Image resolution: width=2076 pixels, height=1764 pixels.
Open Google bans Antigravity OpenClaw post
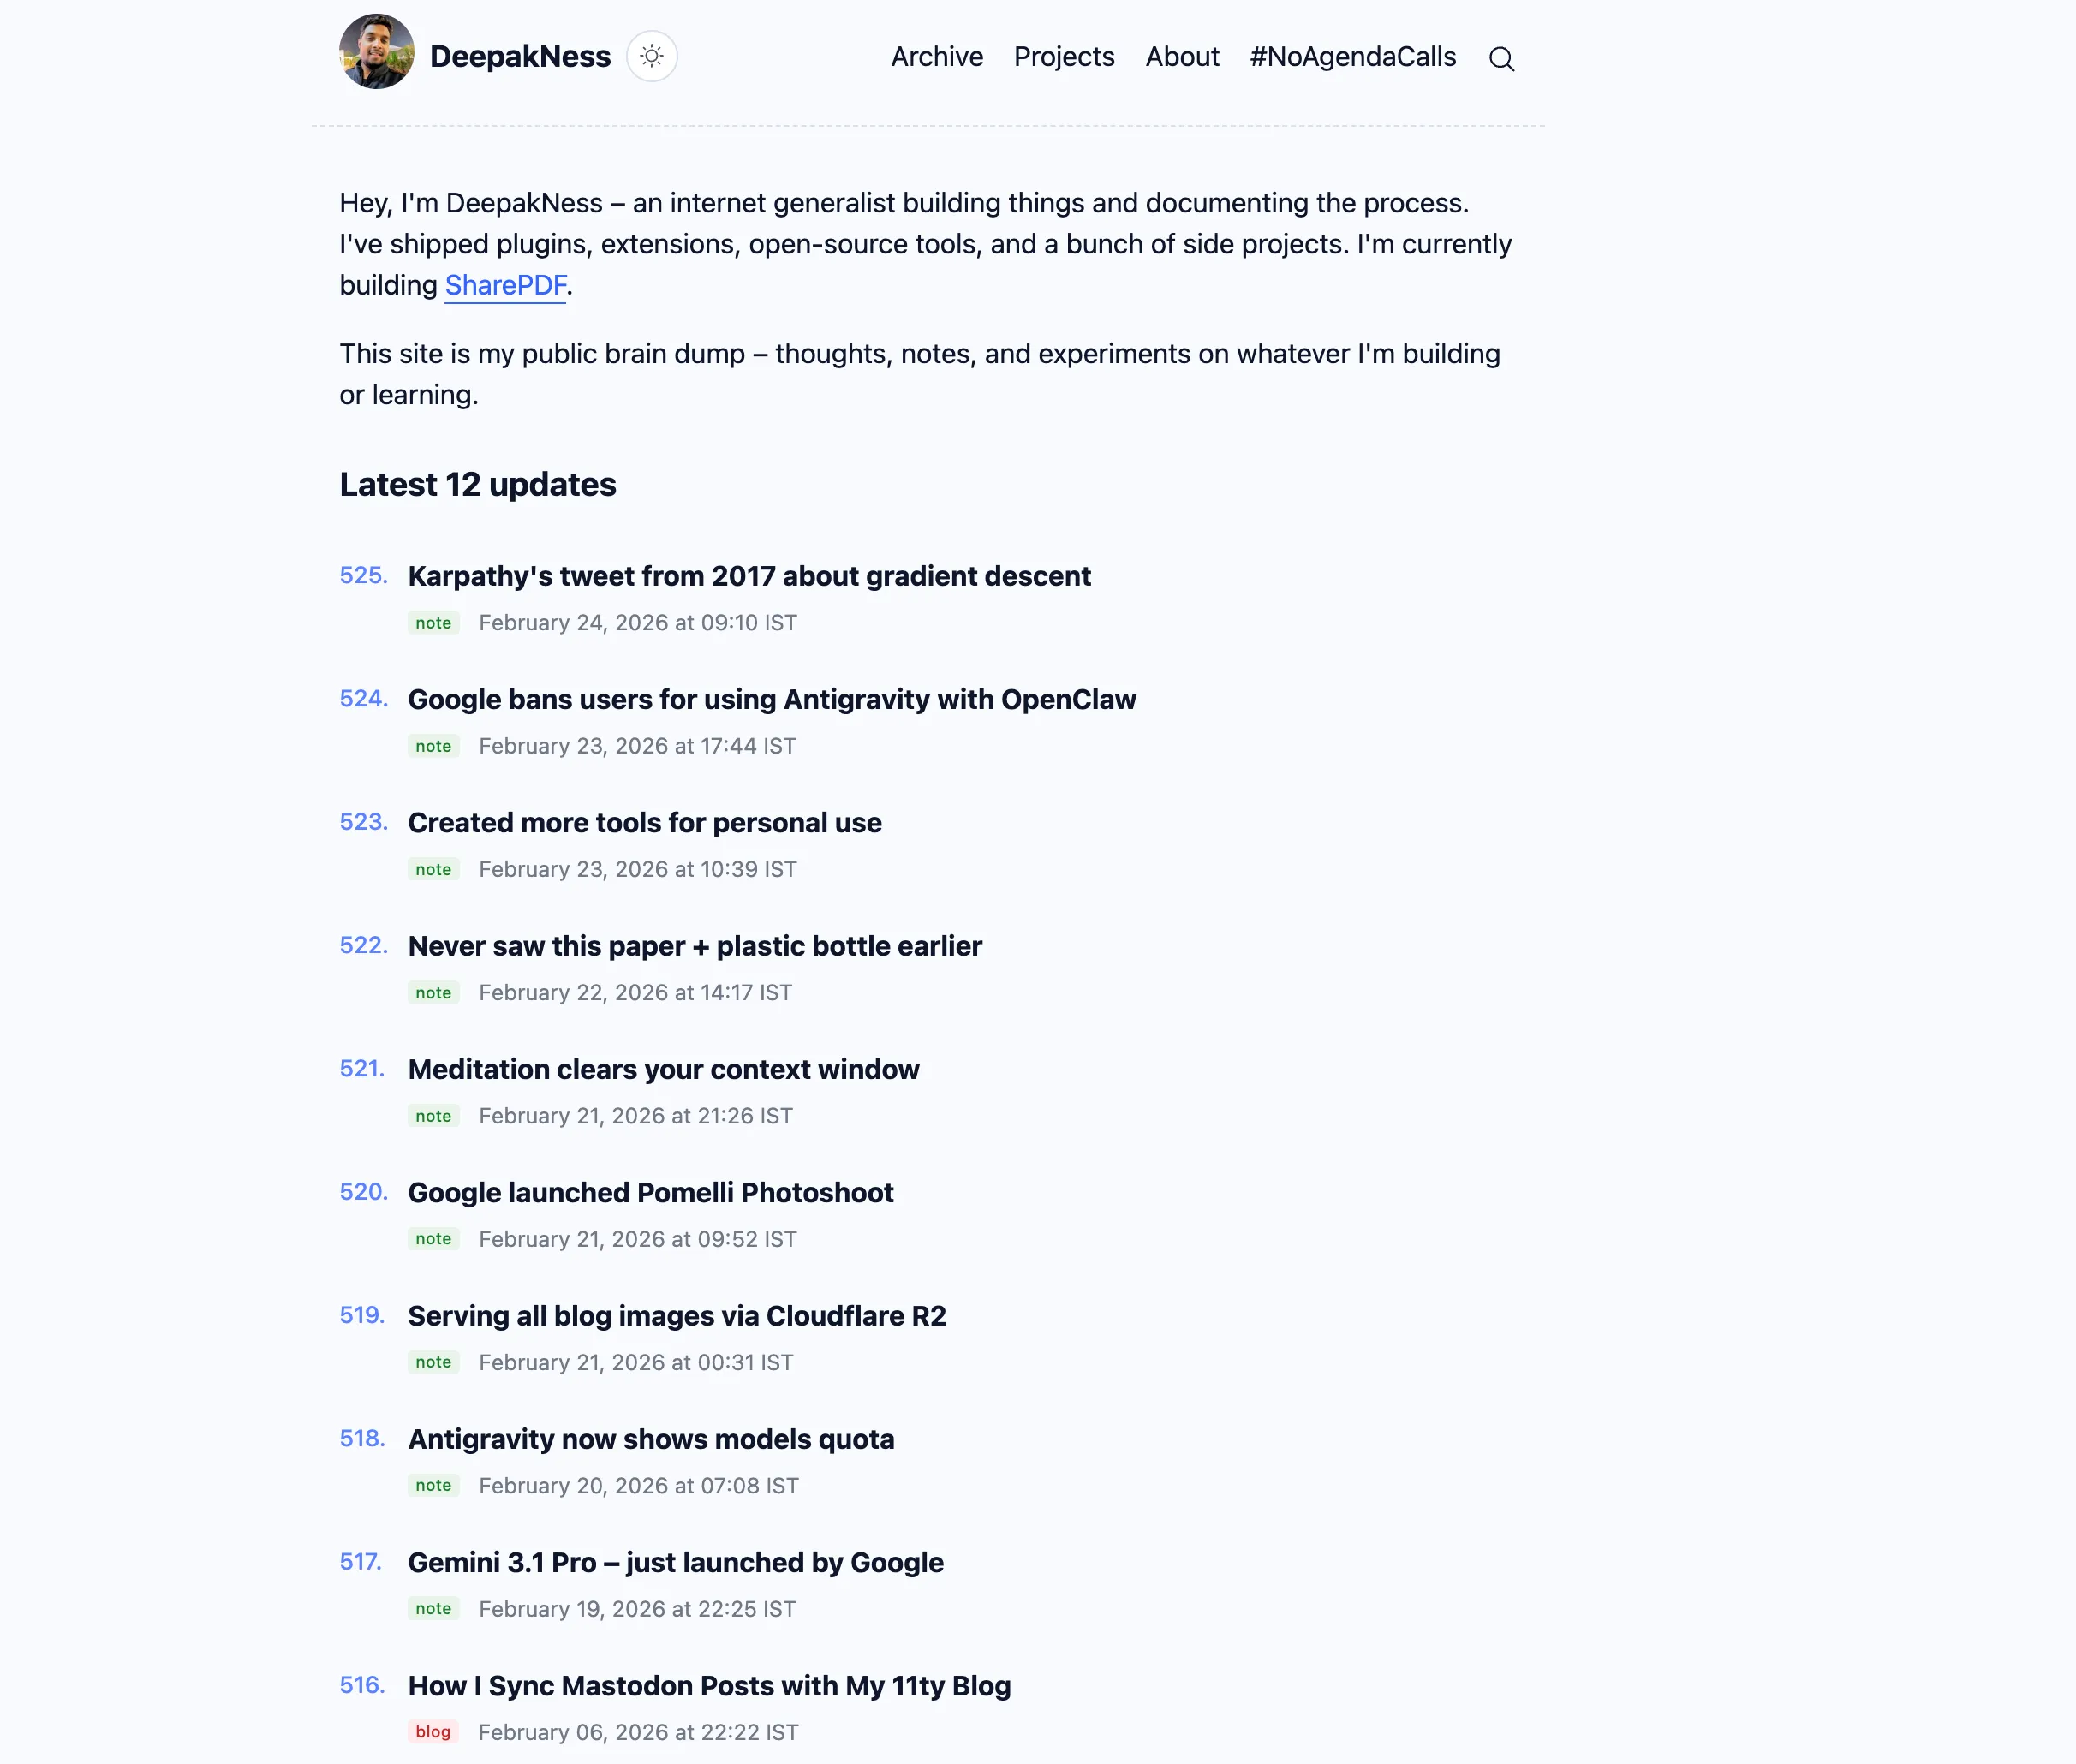pos(772,699)
